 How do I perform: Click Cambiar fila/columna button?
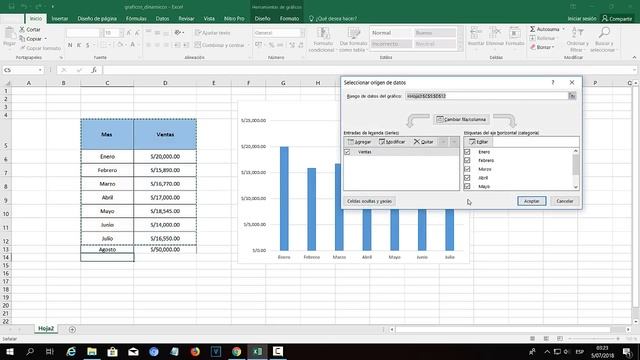pos(461,119)
